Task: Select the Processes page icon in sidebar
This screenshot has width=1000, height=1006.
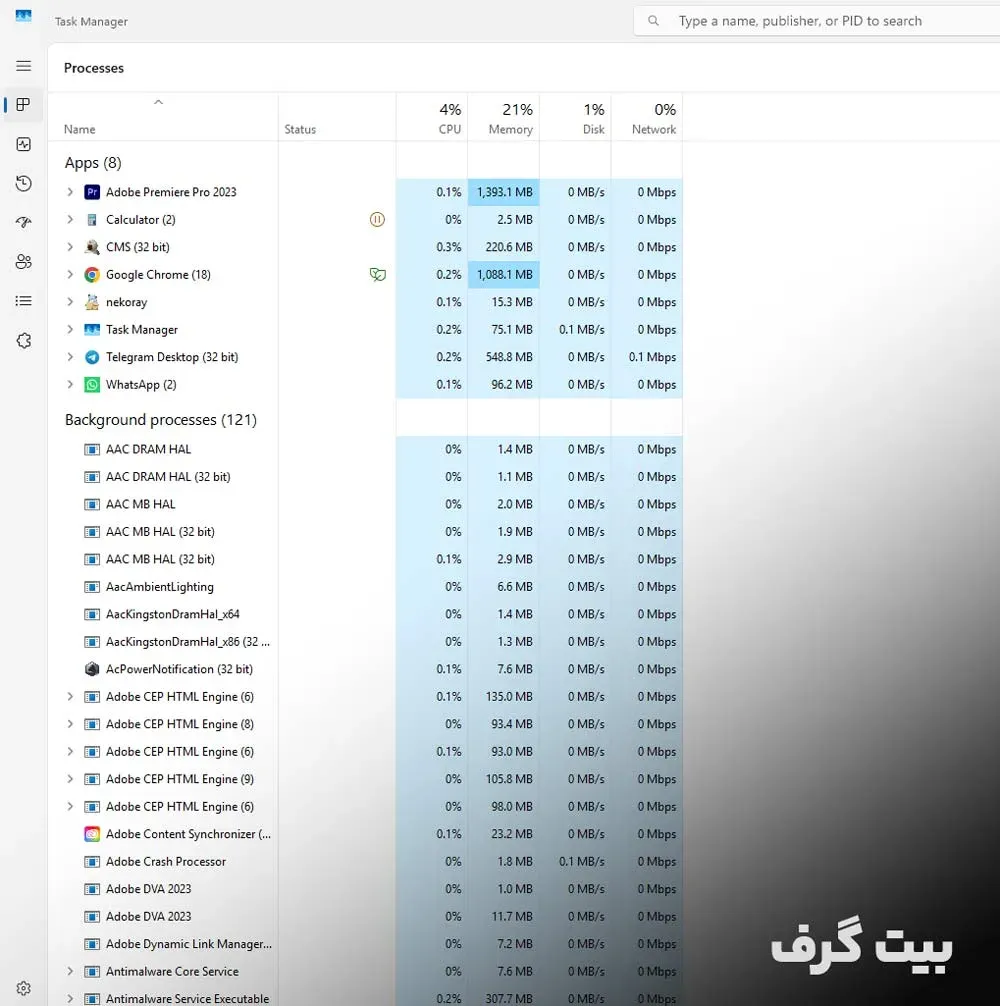Action: [x=24, y=105]
